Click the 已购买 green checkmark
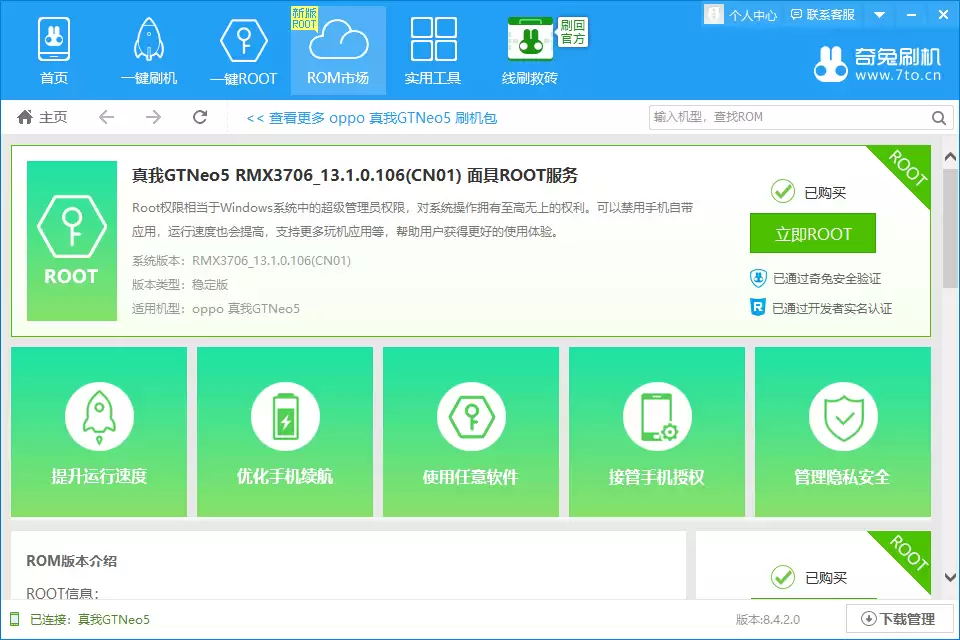 point(781,191)
